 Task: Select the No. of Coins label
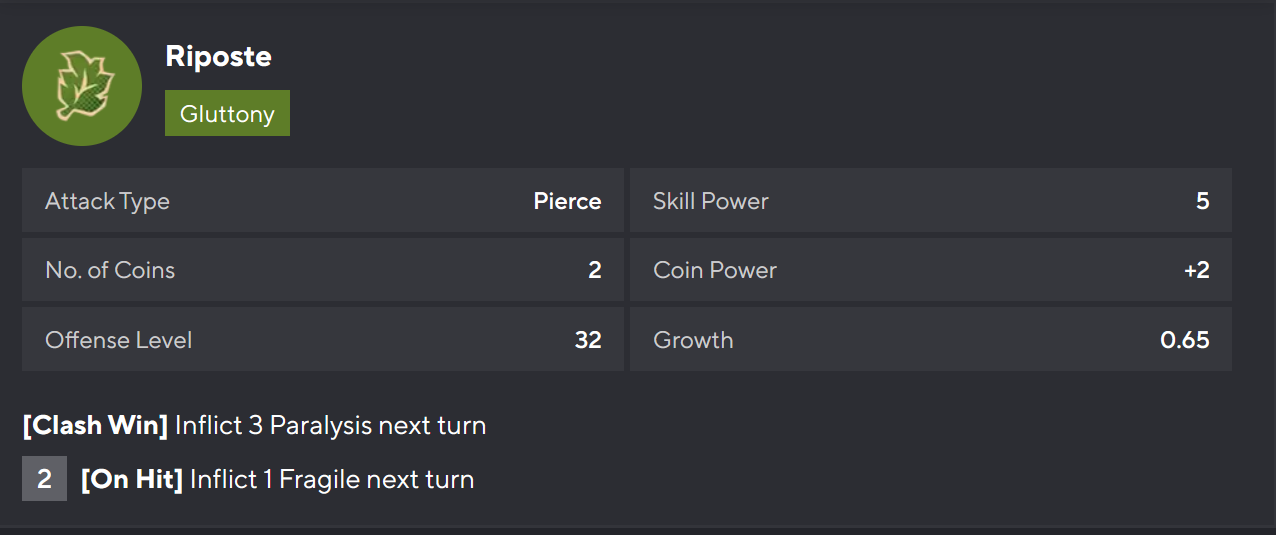[x=110, y=270]
